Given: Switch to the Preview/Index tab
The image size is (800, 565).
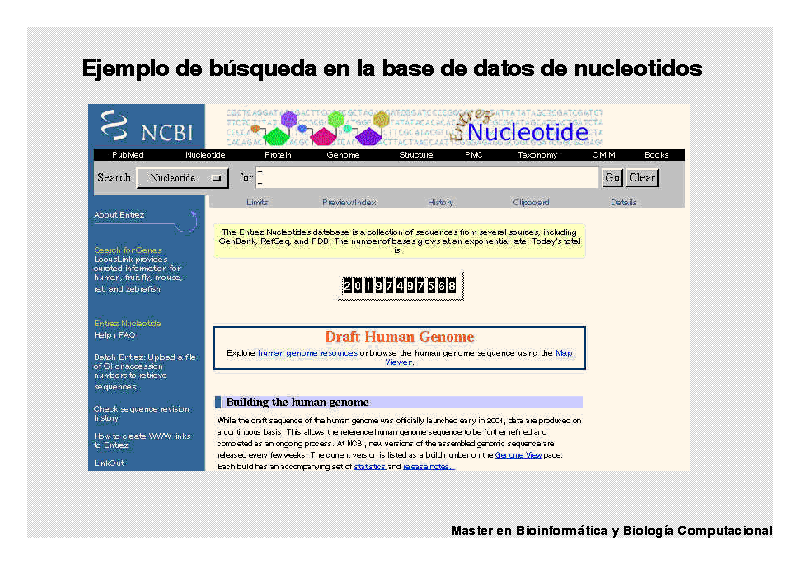Looking at the screenshot, I should pyautogui.click(x=349, y=202).
